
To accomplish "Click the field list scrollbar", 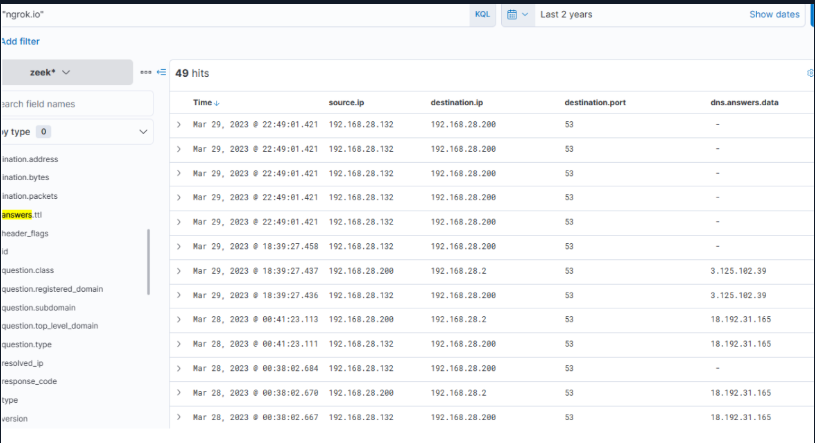I will [x=149, y=262].
